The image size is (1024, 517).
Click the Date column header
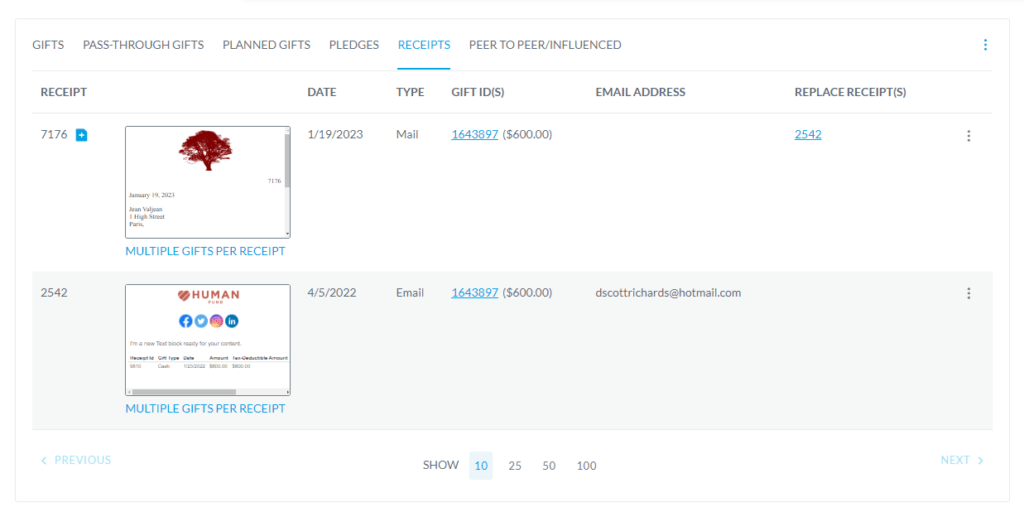pyautogui.click(x=322, y=92)
